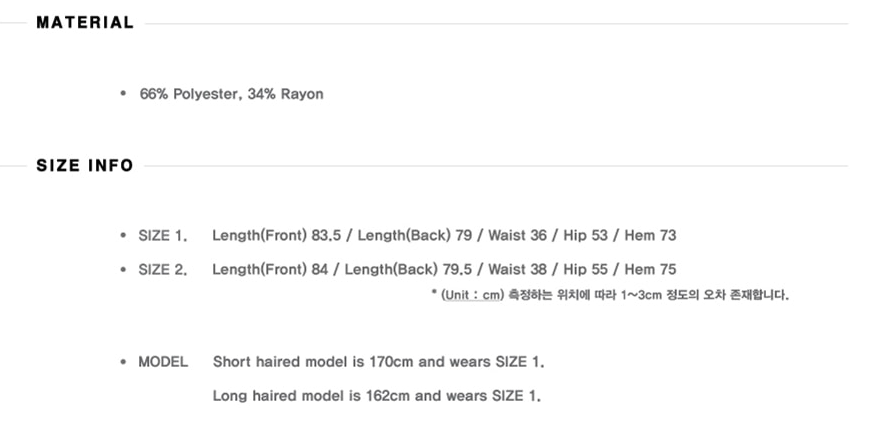Click the Hip 55 measurement
This screenshot has height=424, width=882.
[x=583, y=269]
